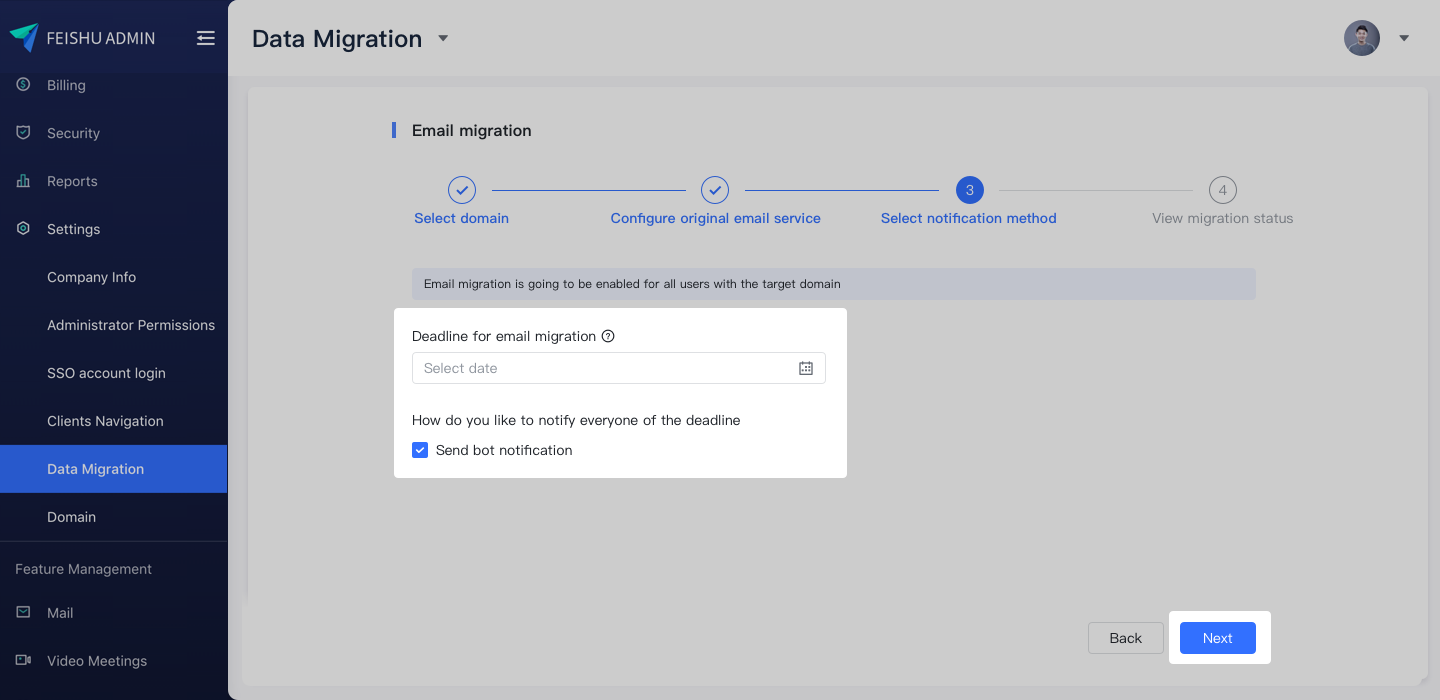Click the help icon beside Deadline for email migration
Screen dimensions: 1440x700
[x=608, y=336]
